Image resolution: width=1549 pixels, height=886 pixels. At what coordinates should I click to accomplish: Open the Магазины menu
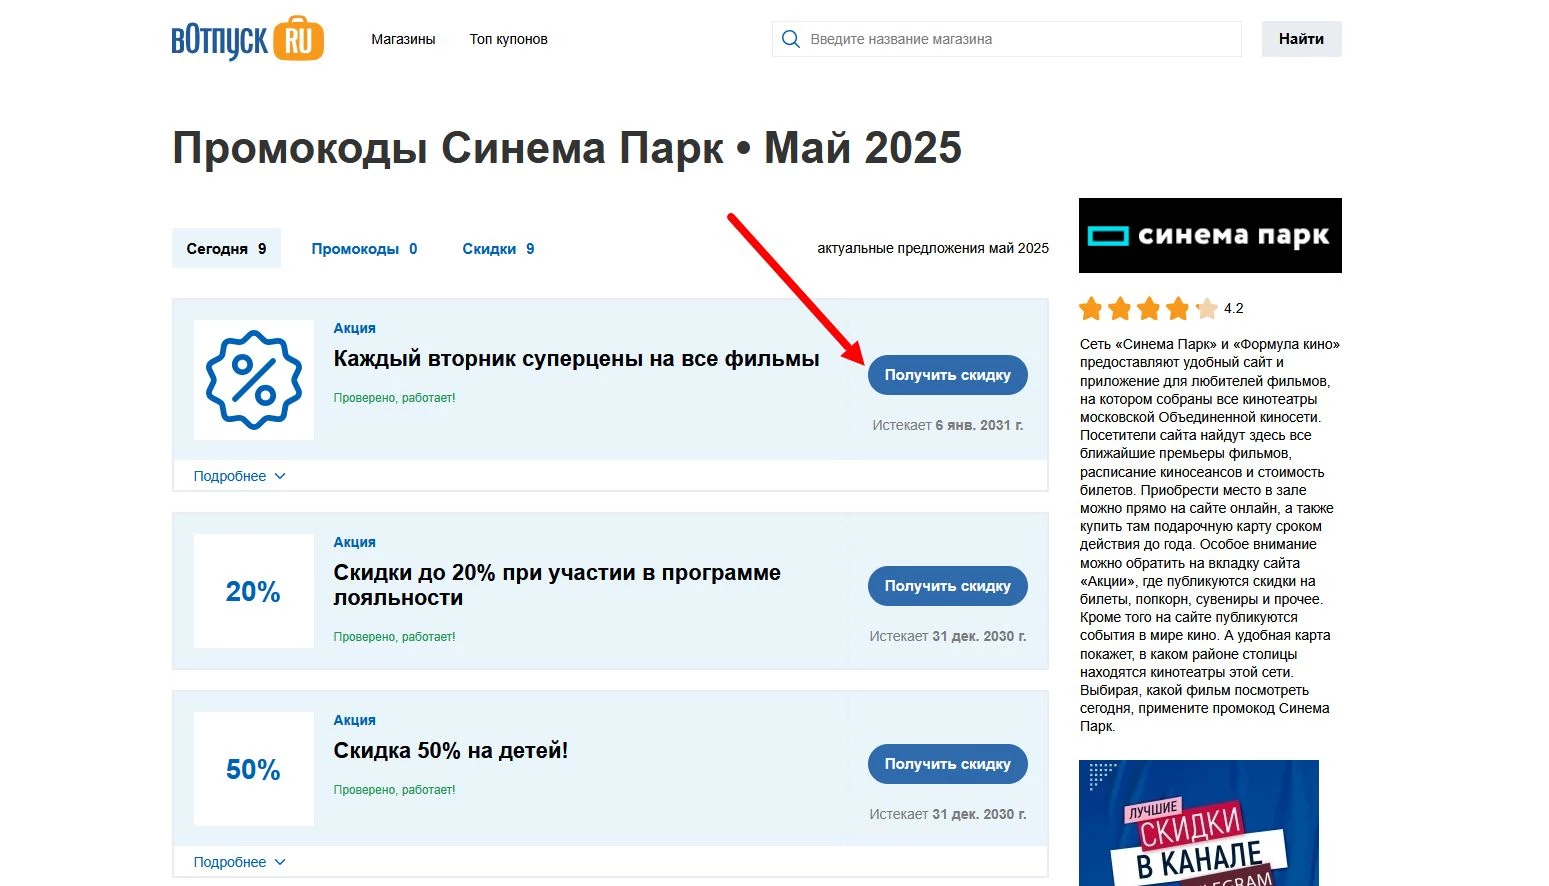[403, 39]
